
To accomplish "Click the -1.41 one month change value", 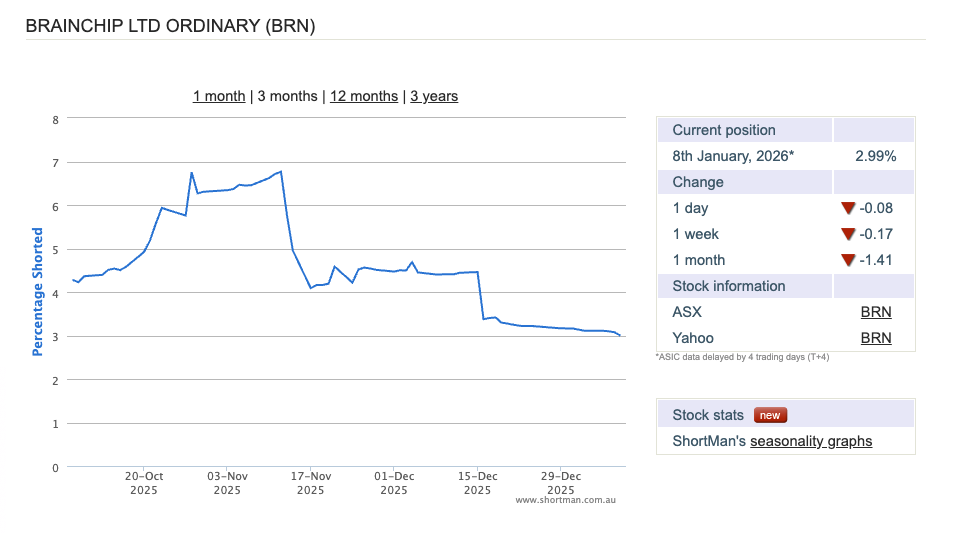I will coord(876,260).
